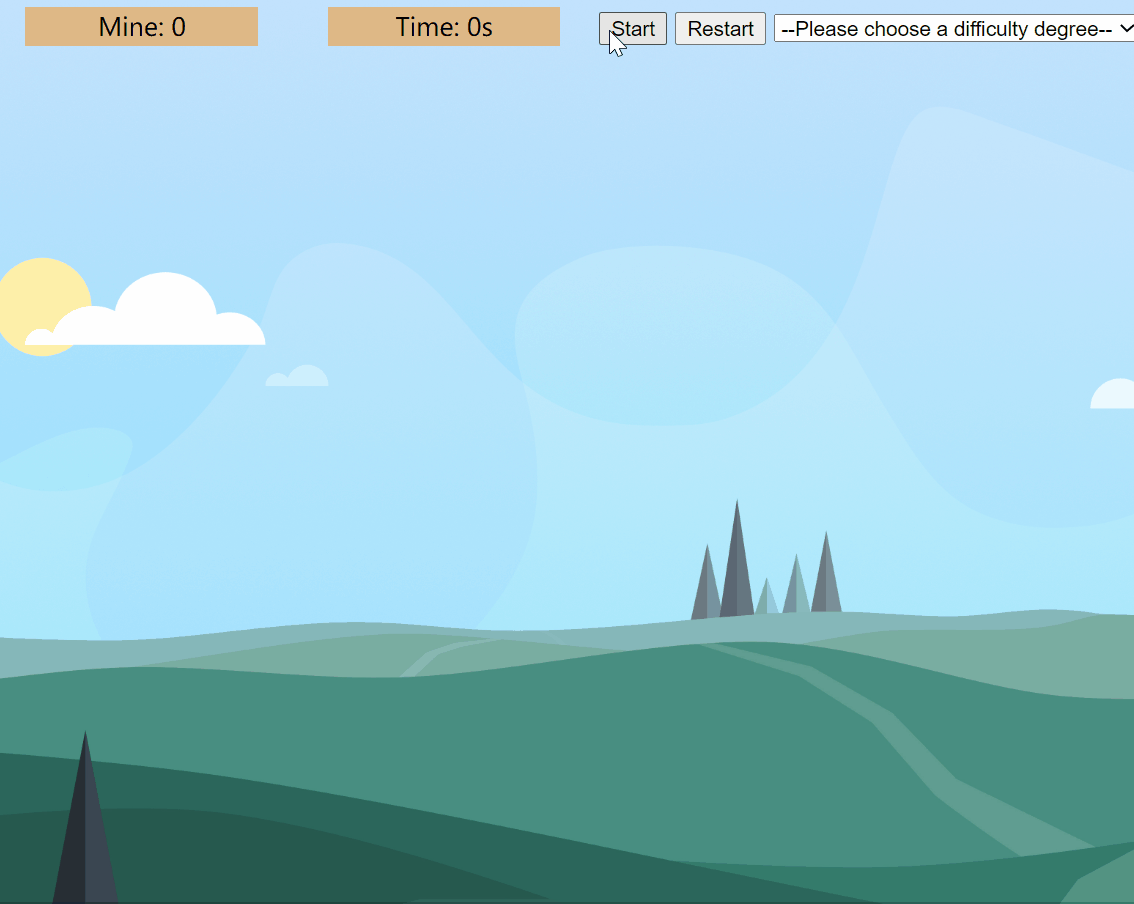Click the "Time: 0s" timer display

tap(444, 27)
